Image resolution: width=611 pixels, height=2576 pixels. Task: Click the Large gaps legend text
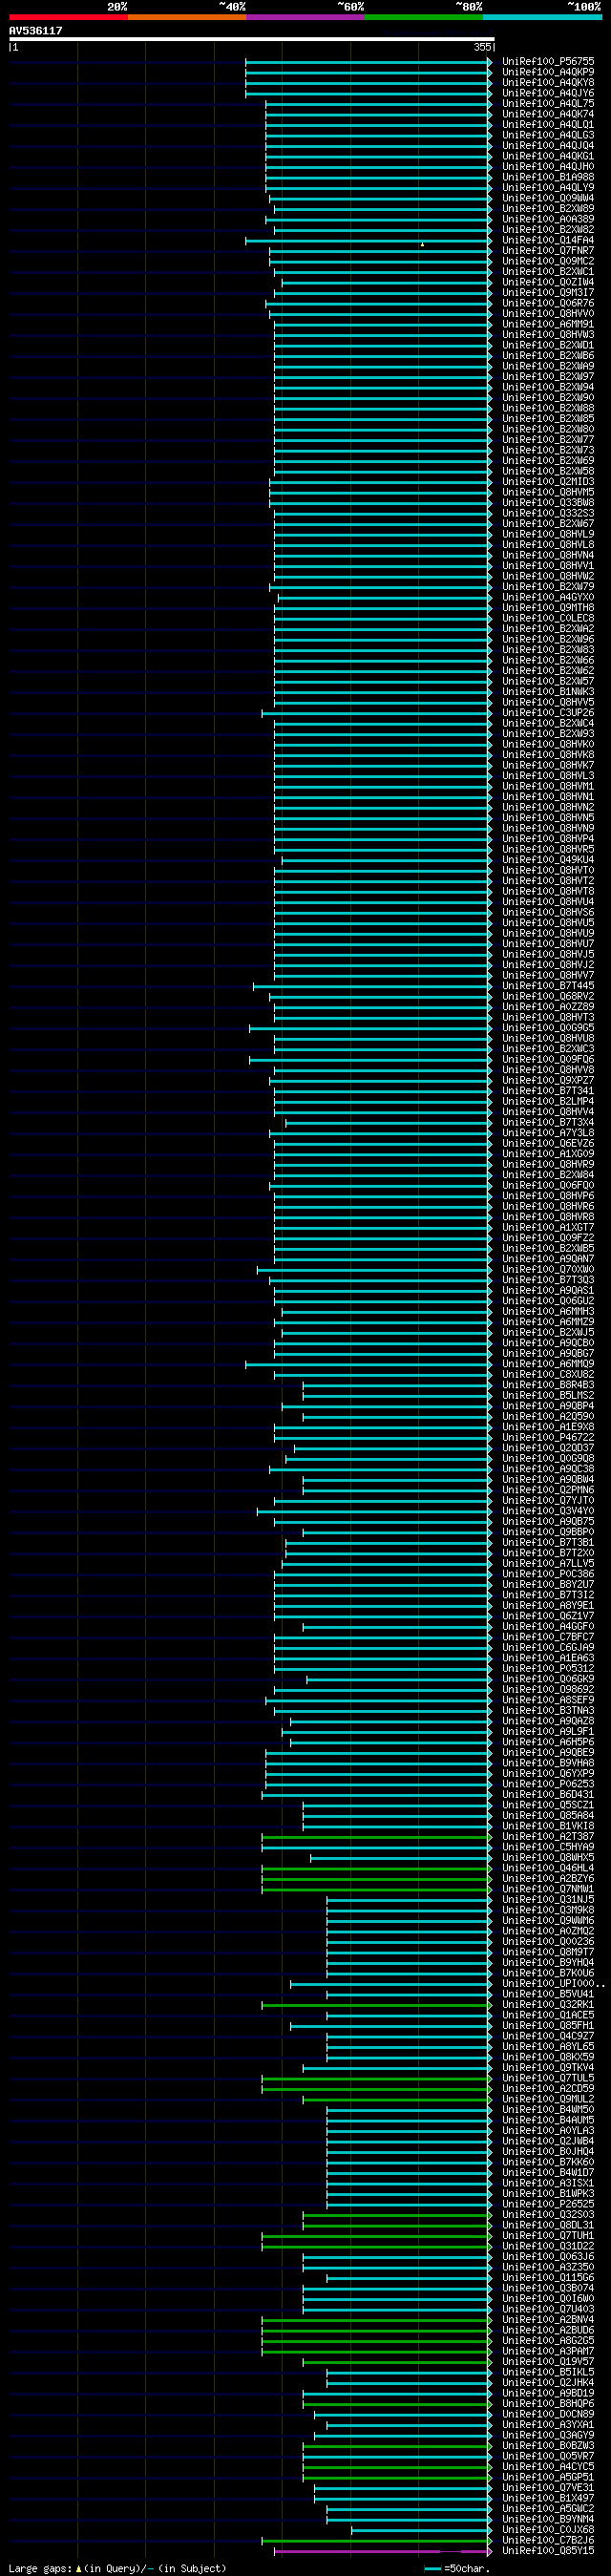click(x=39, y=2568)
